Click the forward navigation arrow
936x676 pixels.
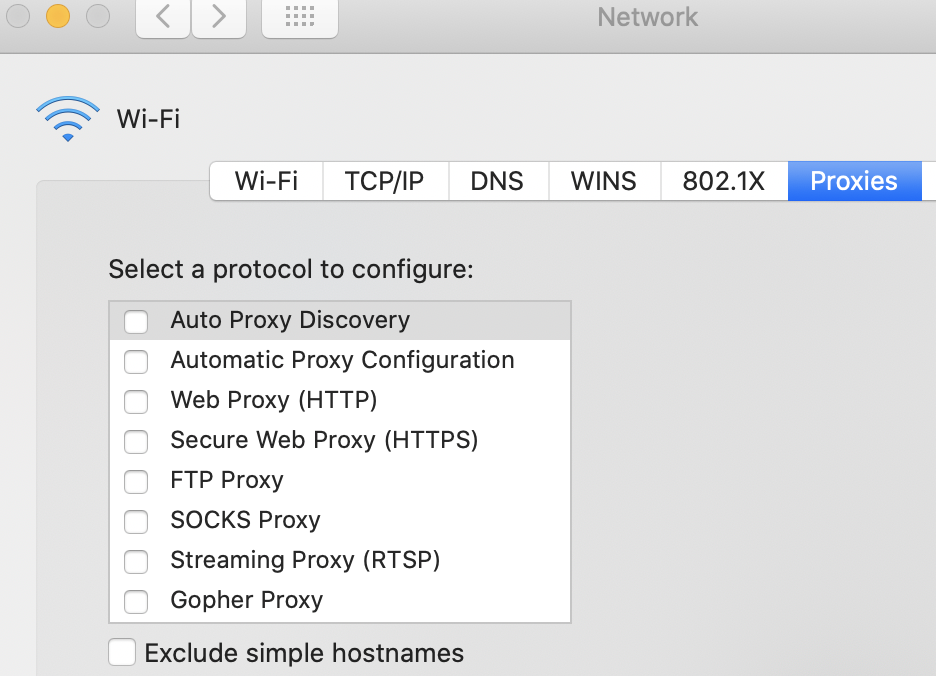tap(219, 17)
